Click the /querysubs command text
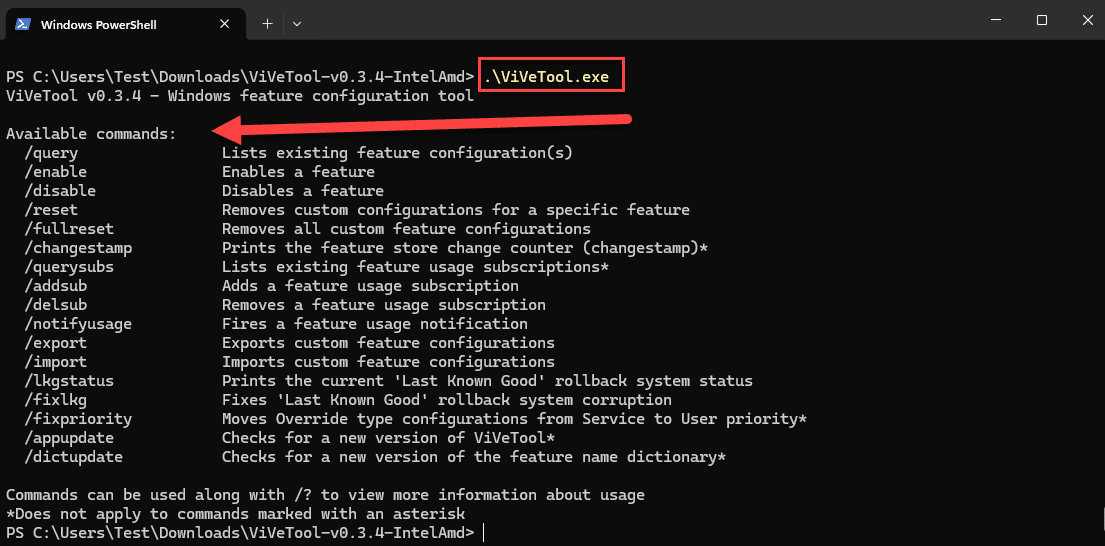This screenshot has width=1105, height=546. click(69, 266)
